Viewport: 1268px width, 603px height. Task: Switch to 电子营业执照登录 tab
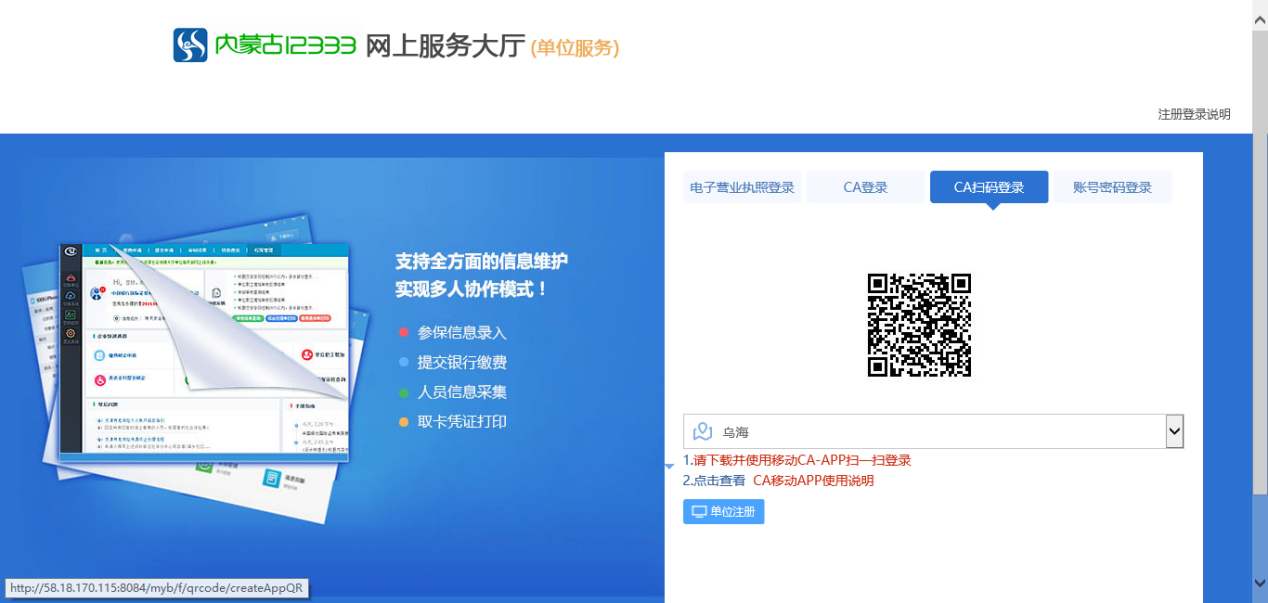[742, 187]
